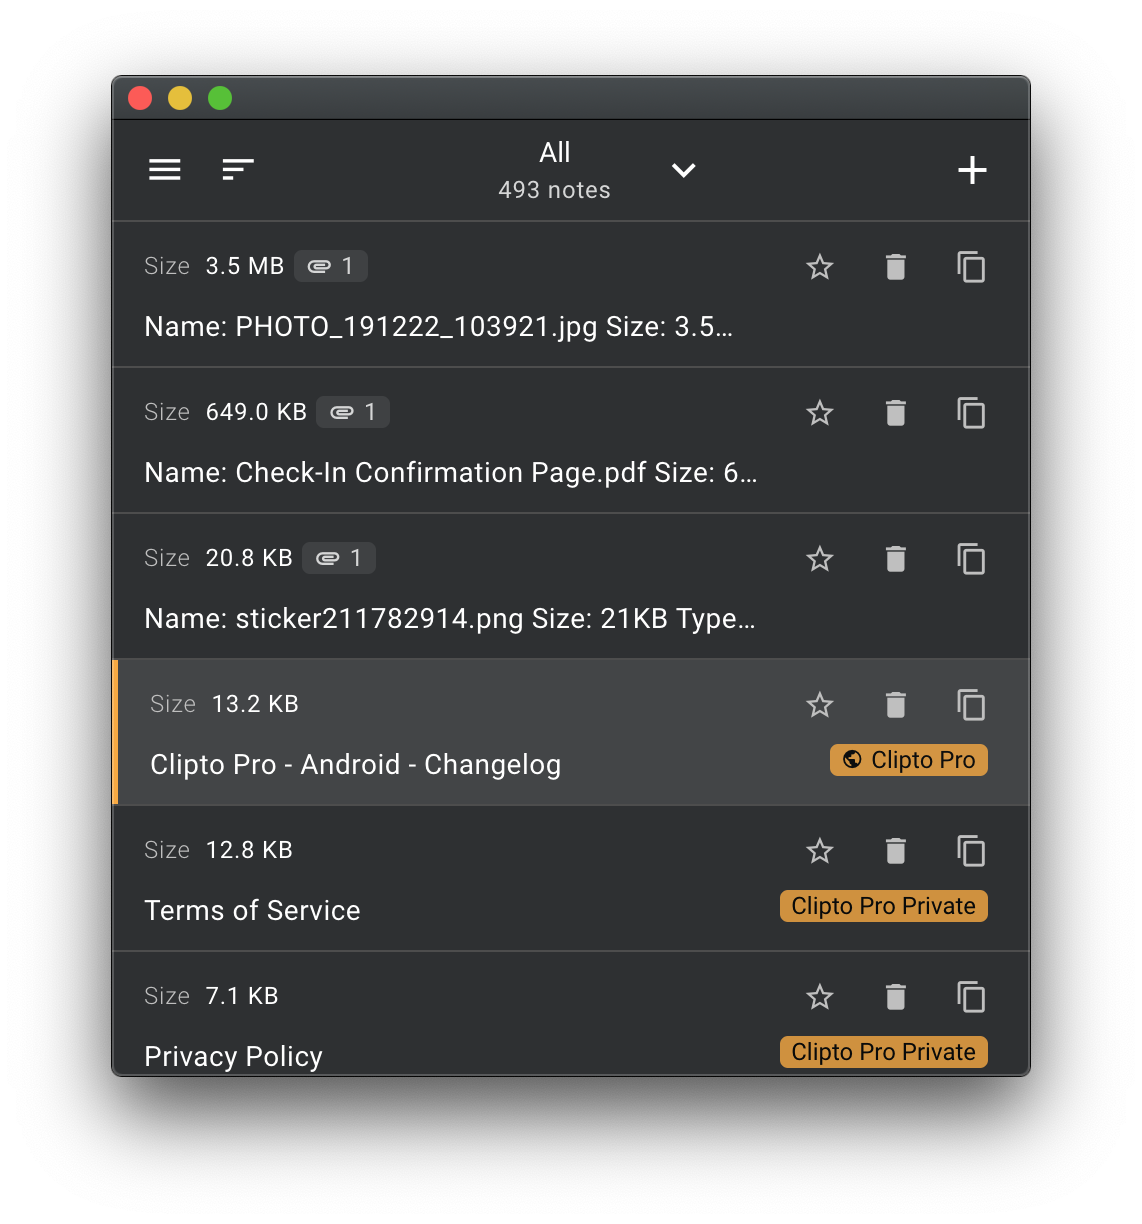The width and height of the screenshot is (1142, 1224).
Task: Open note titled Name: PHOTO_191222_103921.jpg
Action: tap(438, 327)
